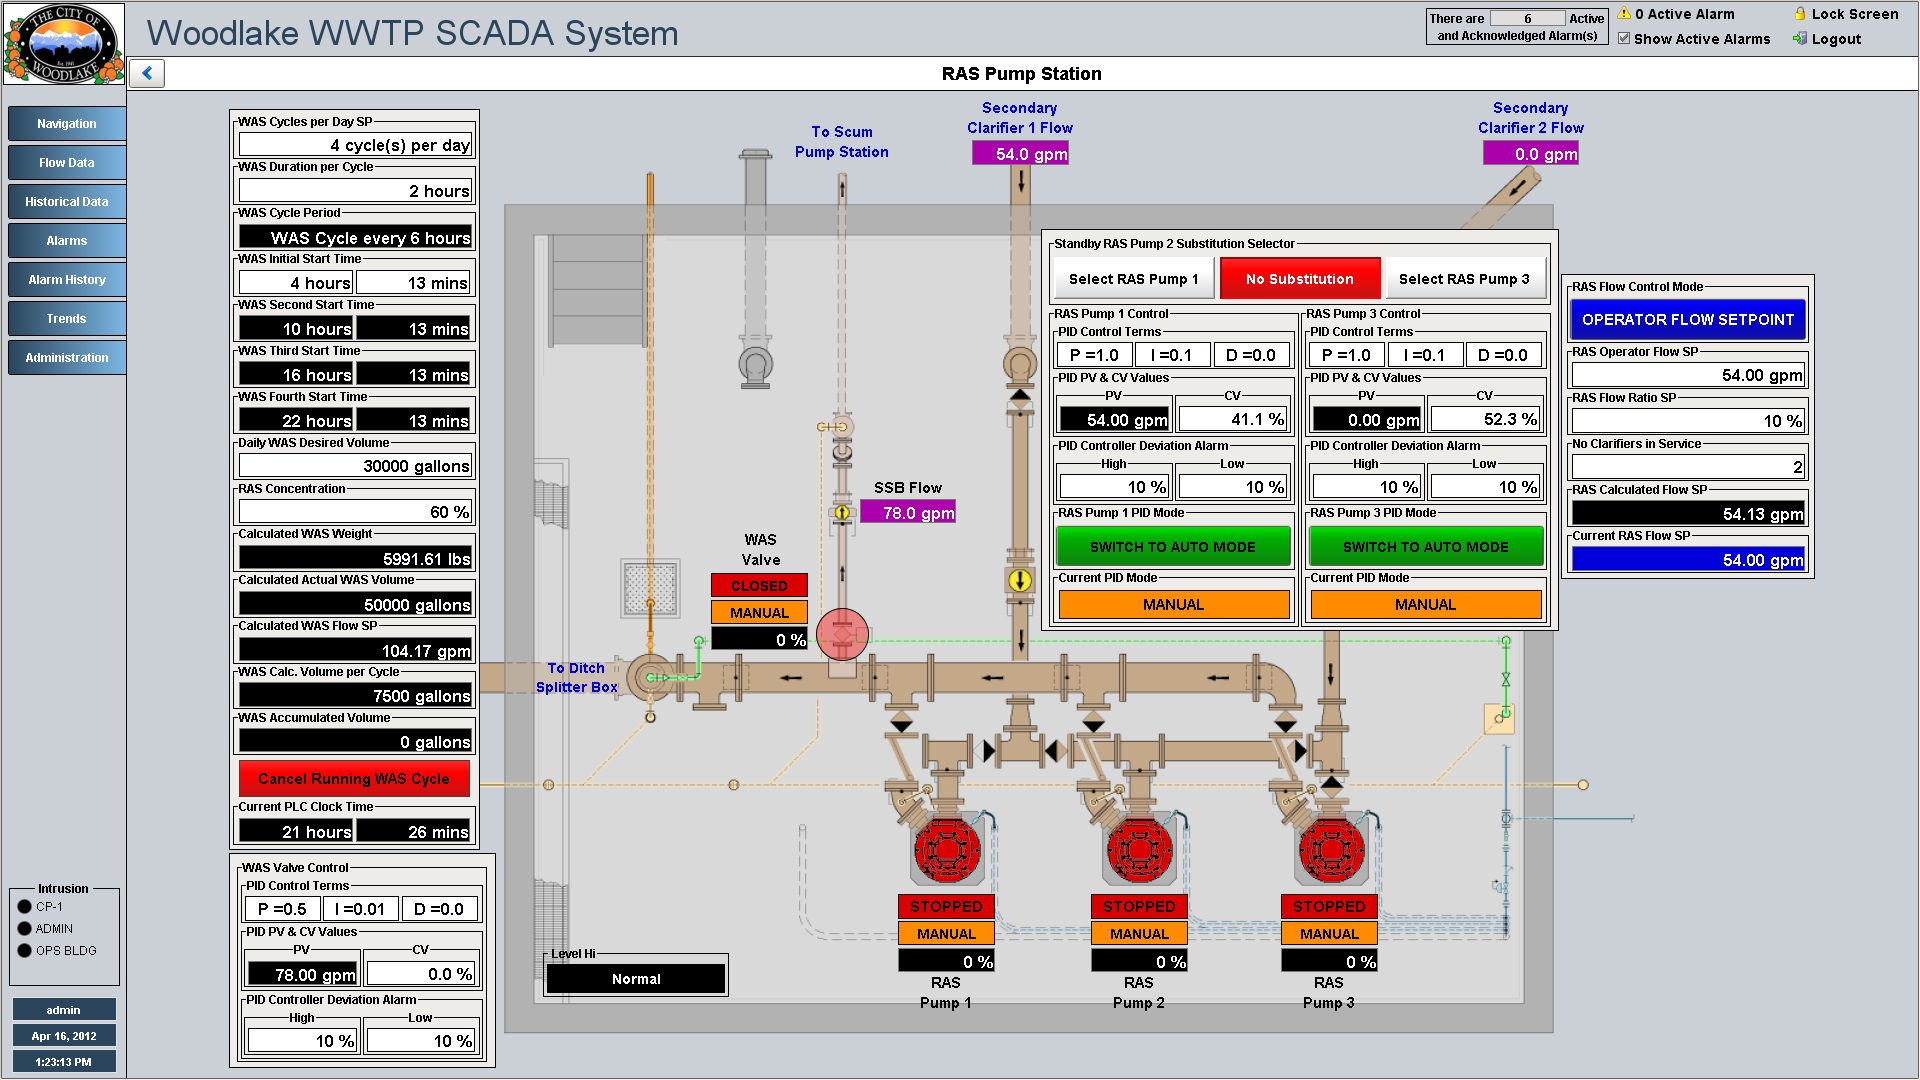The image size is (1920, 1080).
Task: Click the Clarifier 1 flow meter icon
Action: pos(1019,580)
